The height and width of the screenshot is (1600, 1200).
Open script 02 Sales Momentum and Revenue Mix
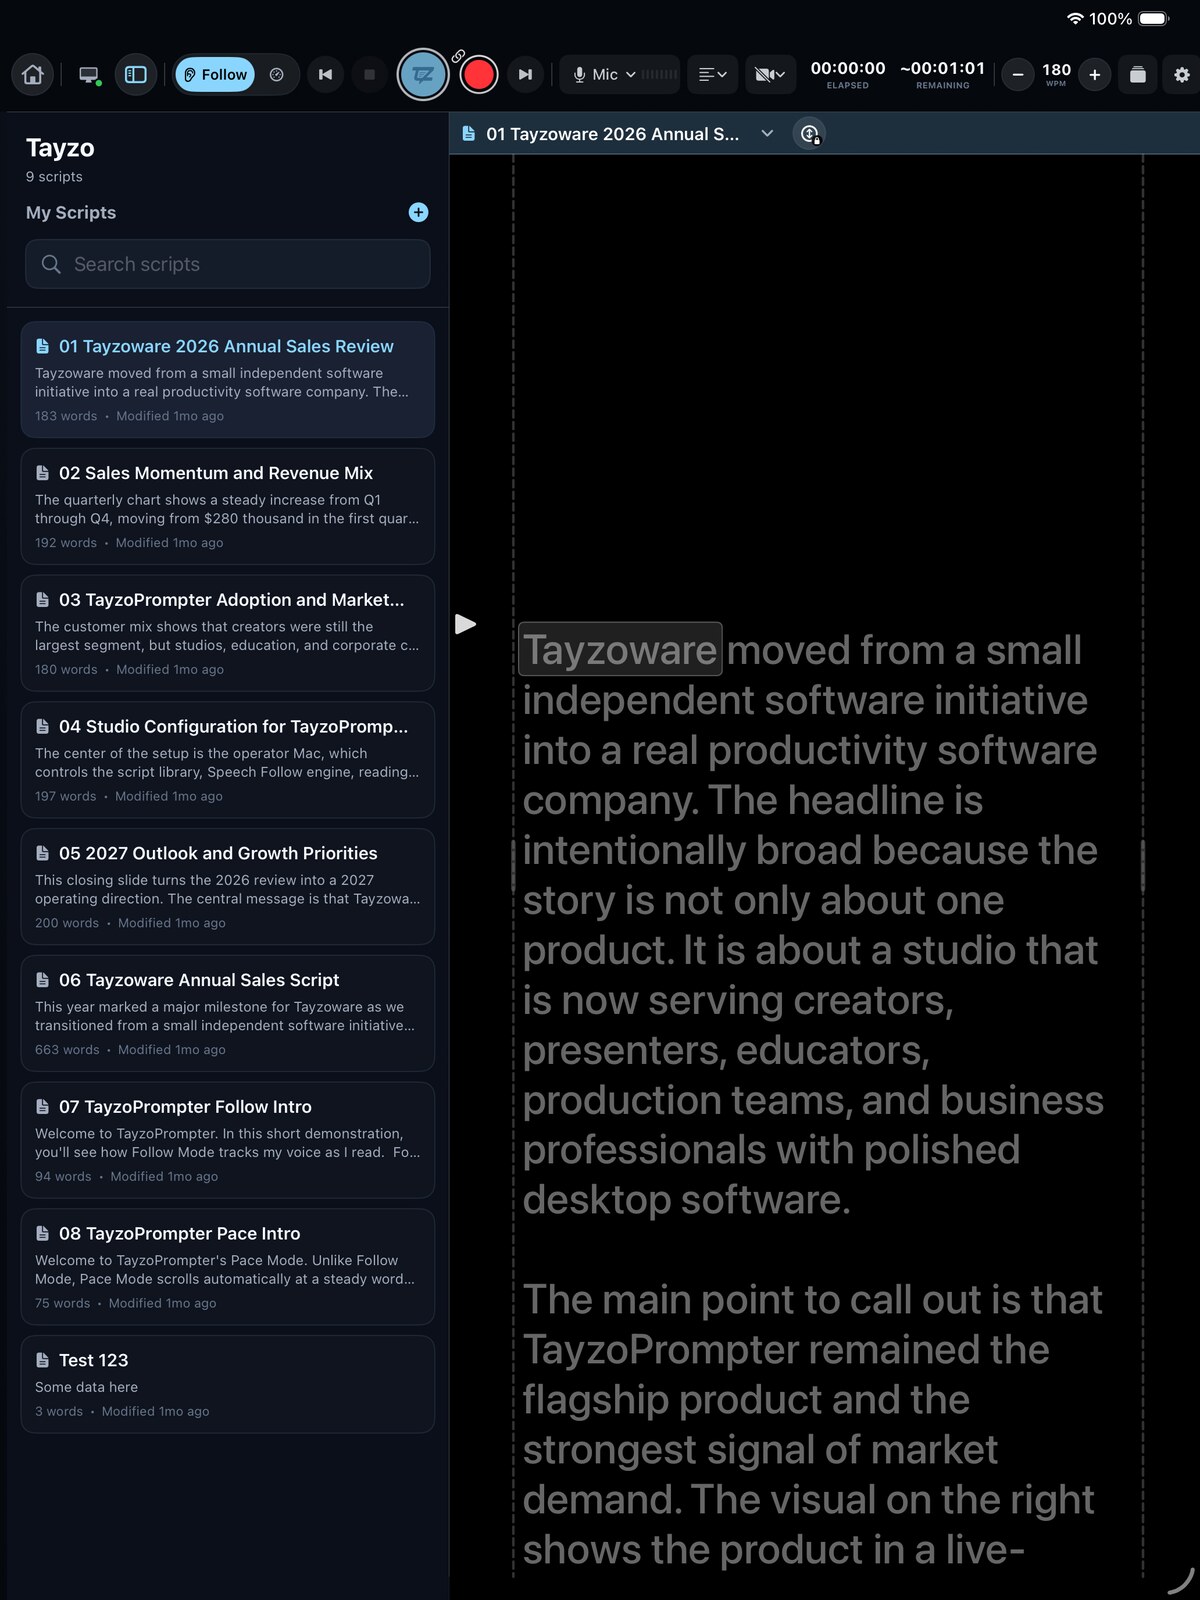(228, 507)
